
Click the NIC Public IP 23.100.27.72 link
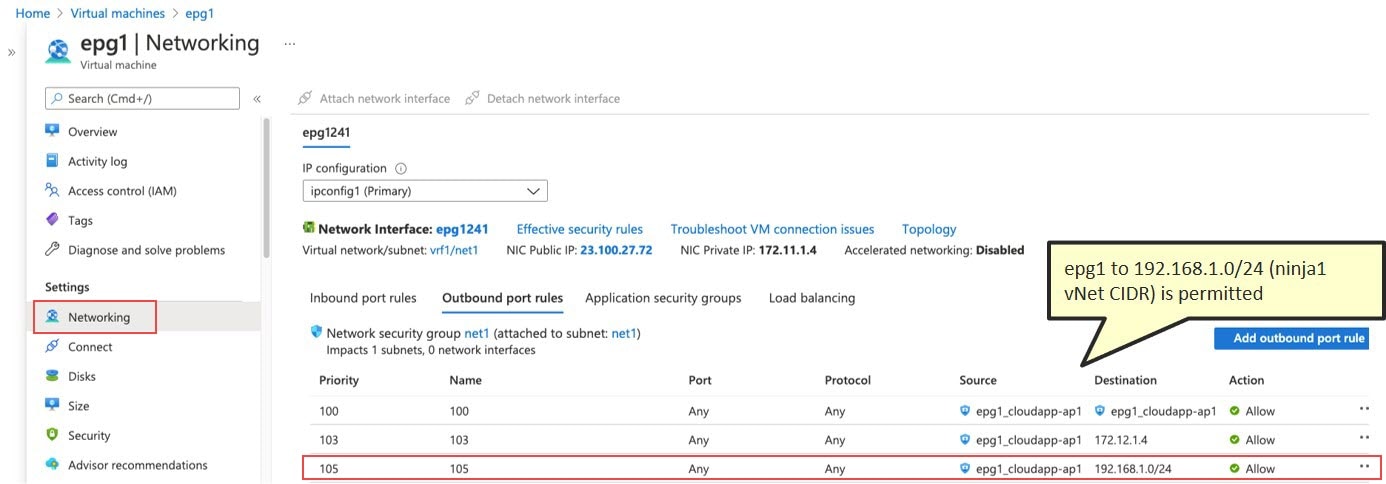point(616,250)
